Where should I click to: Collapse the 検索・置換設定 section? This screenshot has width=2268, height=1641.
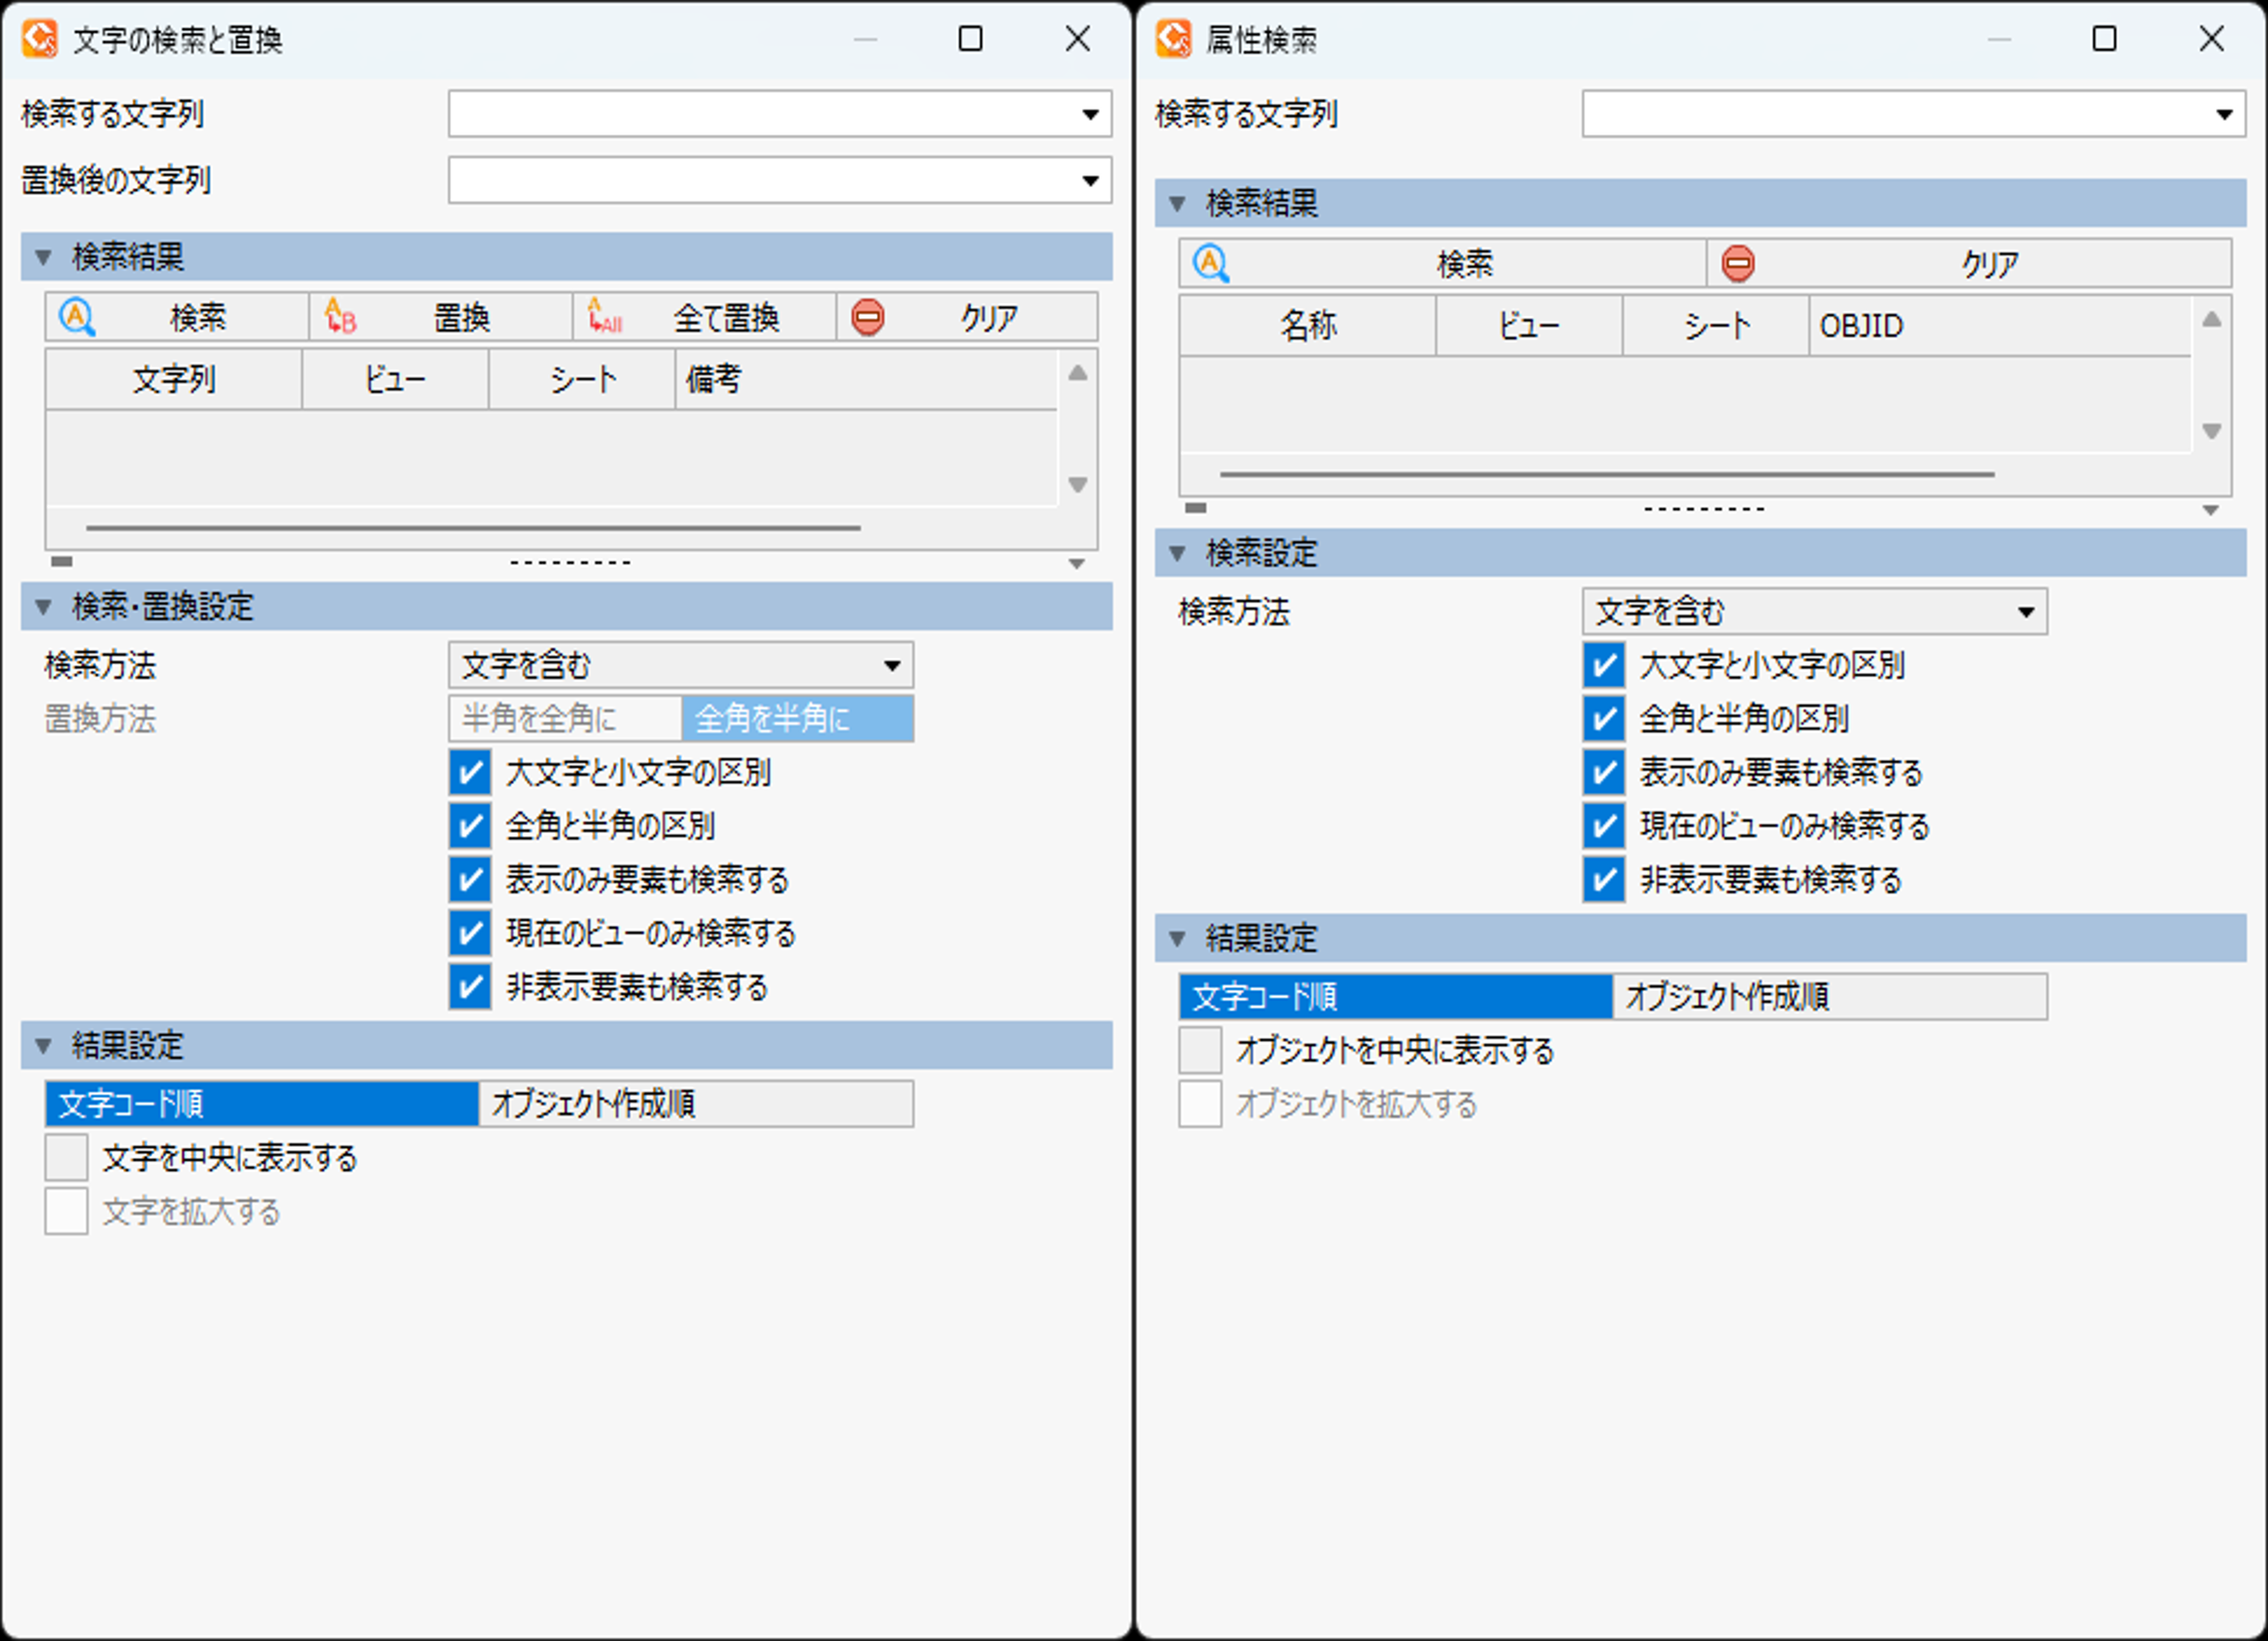[x=43, y=607]
